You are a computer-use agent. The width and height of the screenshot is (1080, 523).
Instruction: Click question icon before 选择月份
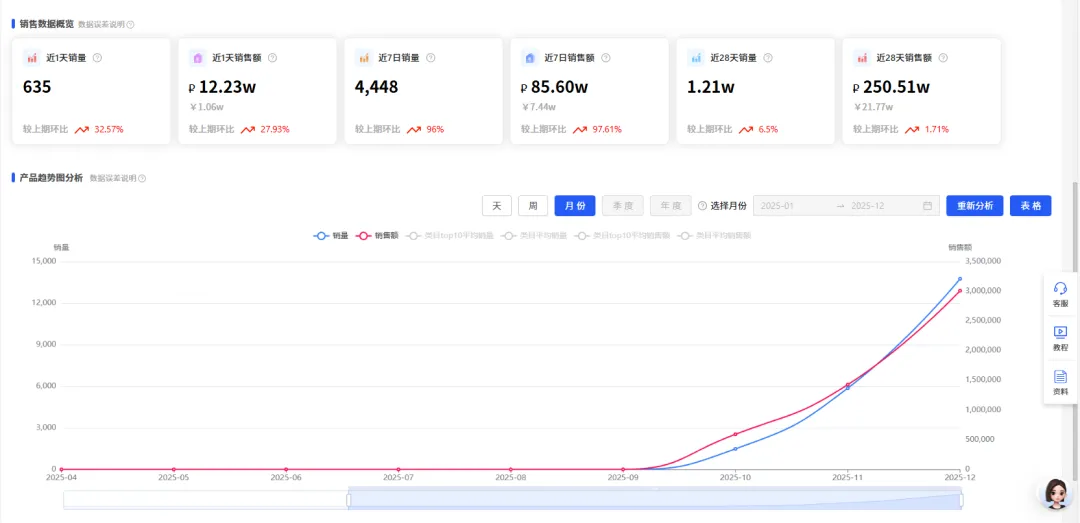point(703,205)
